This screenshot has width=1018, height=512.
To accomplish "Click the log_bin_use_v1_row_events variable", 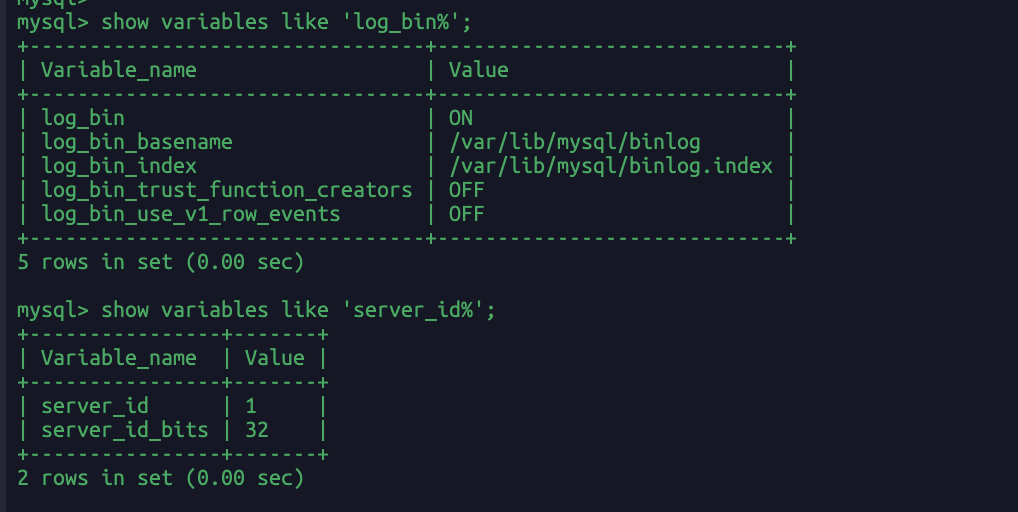I will (x=191, y=214).
